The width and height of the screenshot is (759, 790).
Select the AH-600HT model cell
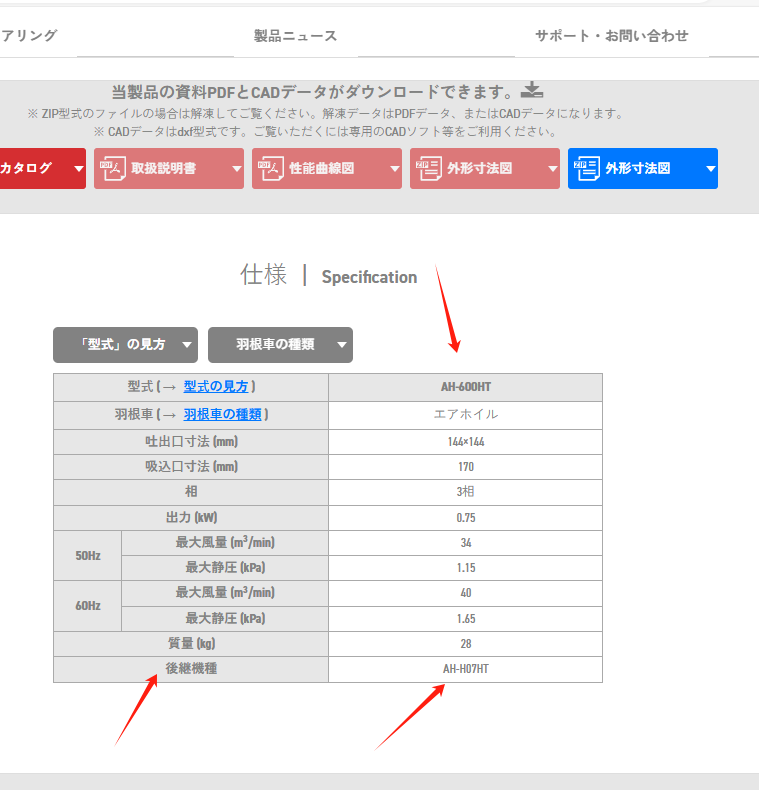[466, 387]
